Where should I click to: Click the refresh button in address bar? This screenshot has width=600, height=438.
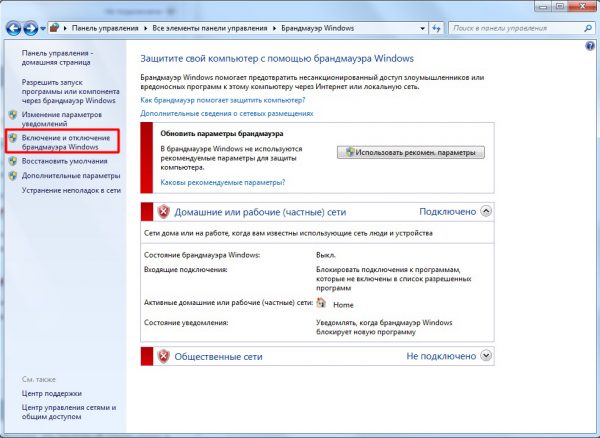436,28
